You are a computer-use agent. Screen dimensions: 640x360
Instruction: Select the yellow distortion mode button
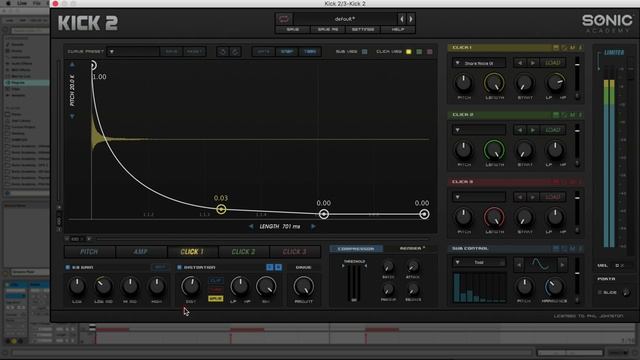(x=216, y=299)
